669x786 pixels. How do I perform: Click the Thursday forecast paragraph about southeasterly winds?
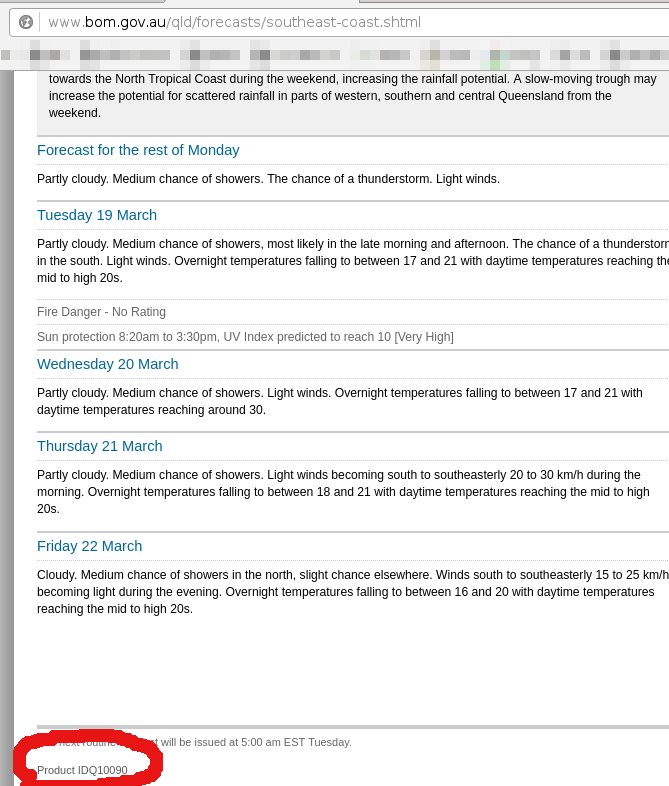point(343,492)
